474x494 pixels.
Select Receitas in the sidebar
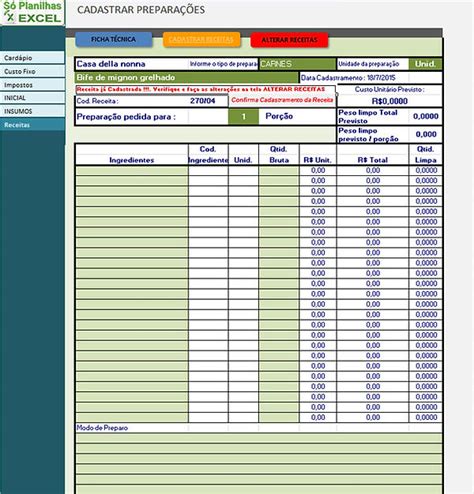pyautogui.click(x=32, y=125)
